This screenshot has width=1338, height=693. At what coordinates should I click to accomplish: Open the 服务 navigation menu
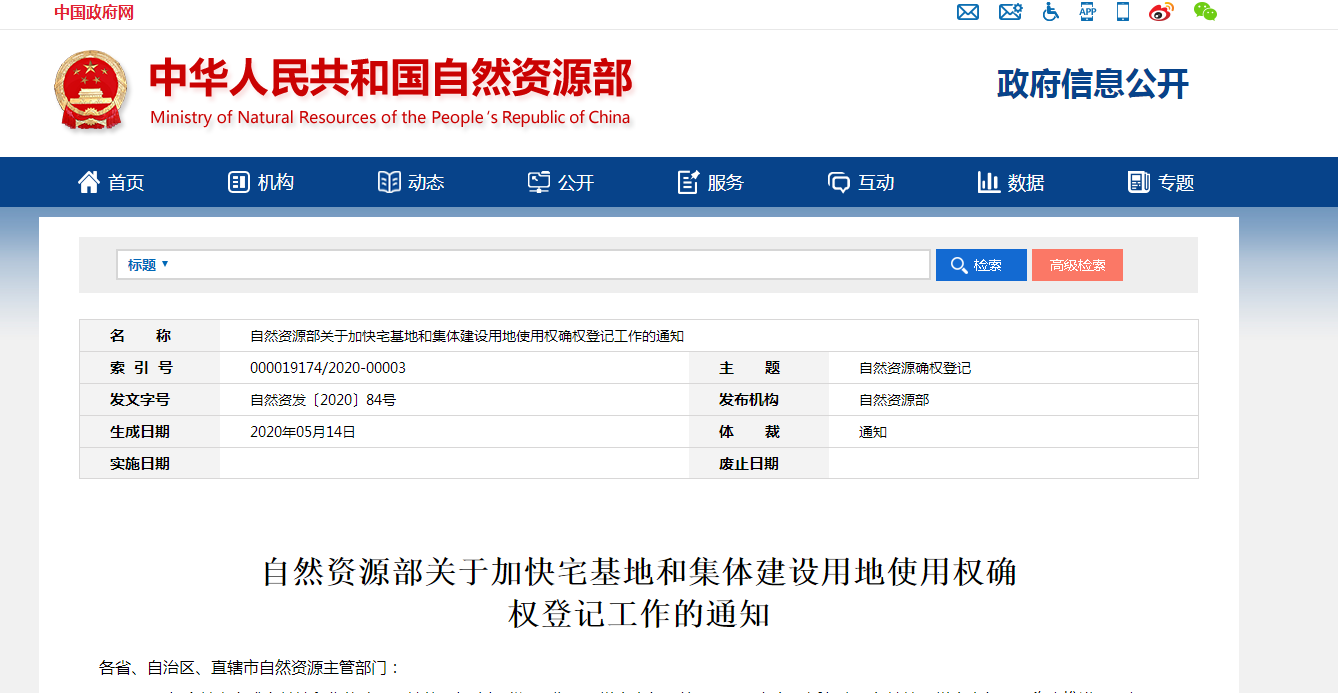[711, 182]
